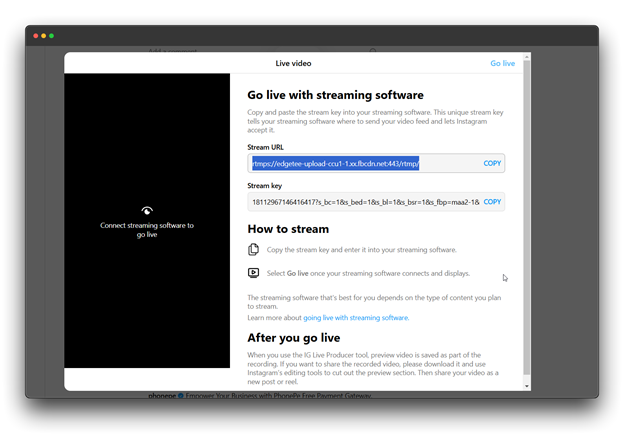This screenshot has width=624, height=436.
Task: Click inside the Stream key field
Action: [362, 202]
